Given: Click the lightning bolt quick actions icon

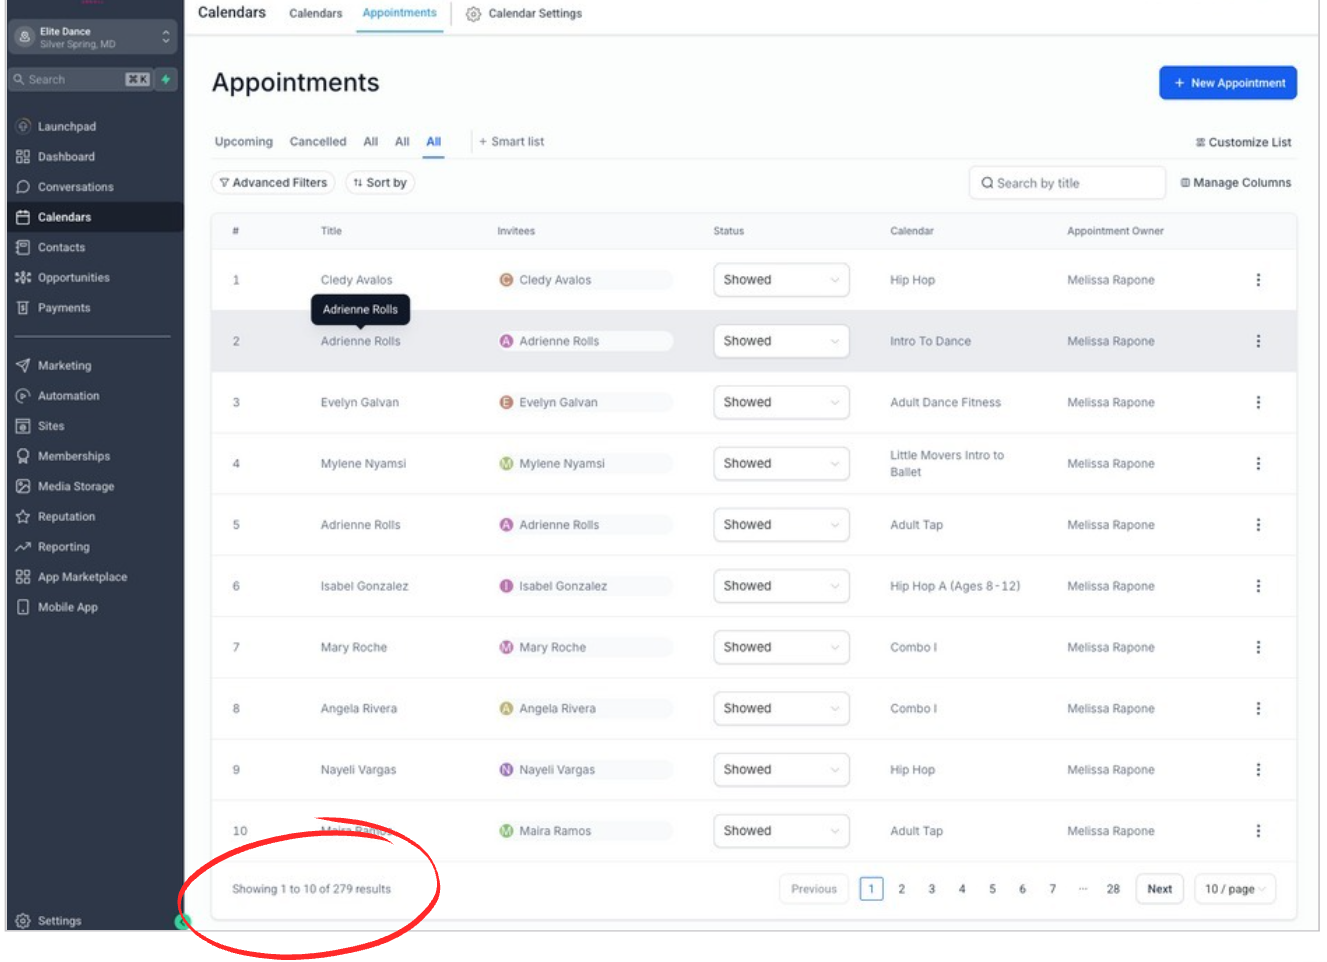Looking at the screenshot, I should 166,79.
